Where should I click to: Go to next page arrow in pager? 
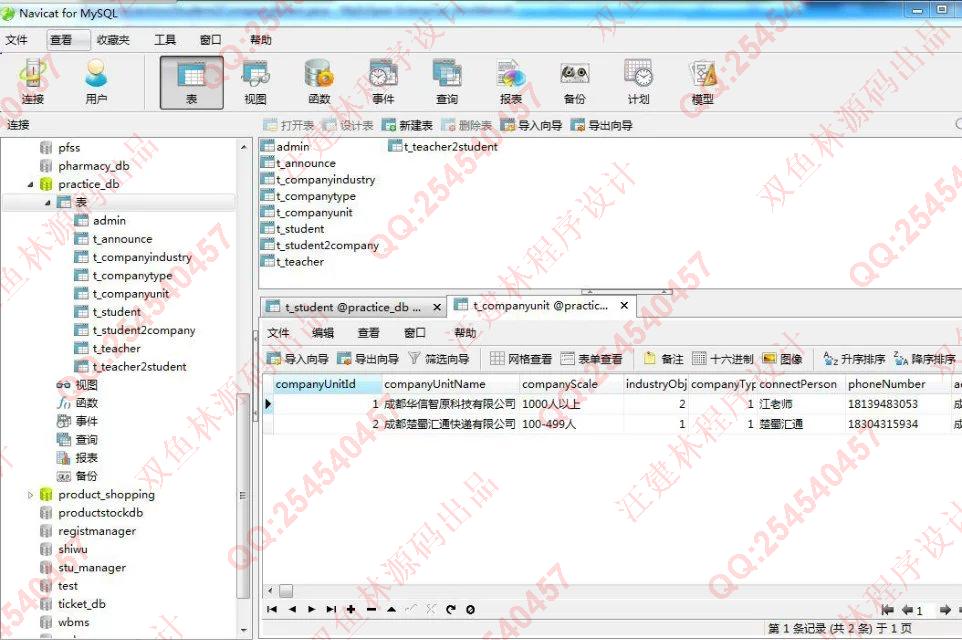click(x=945, y=610)
